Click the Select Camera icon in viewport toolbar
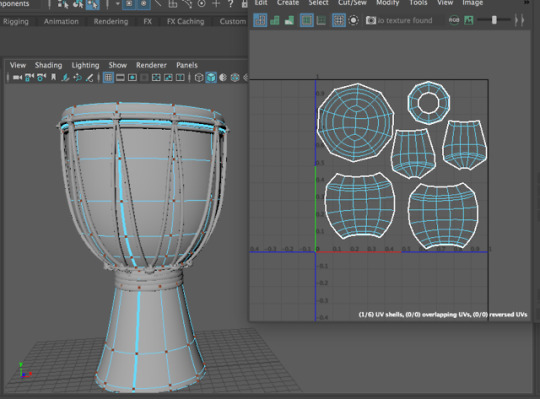This screenshot has height=399, width=540. click(17, 77)
